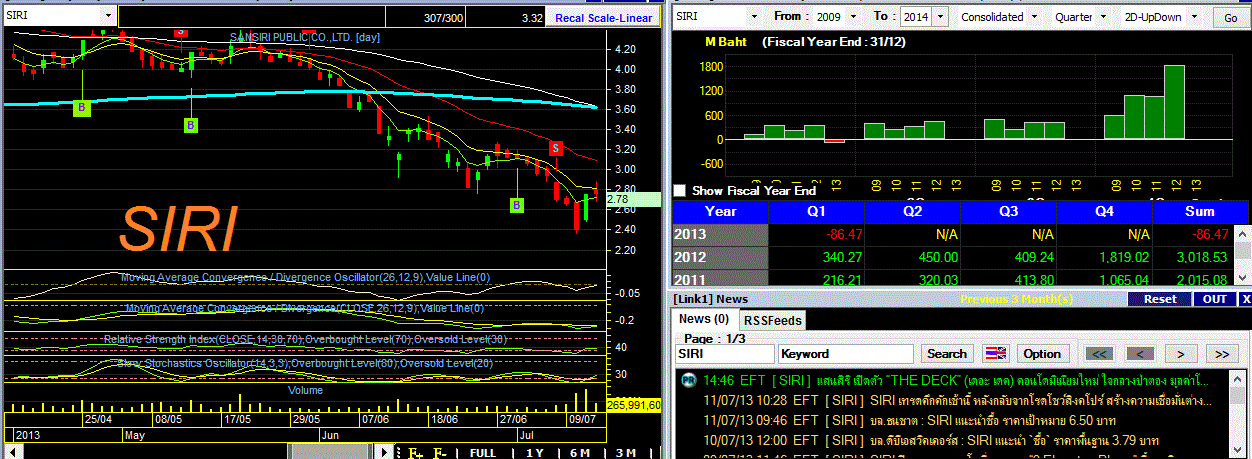Click the Previous 3 Month(s) label
1252x459 pixels.
tap(1016, 299)
